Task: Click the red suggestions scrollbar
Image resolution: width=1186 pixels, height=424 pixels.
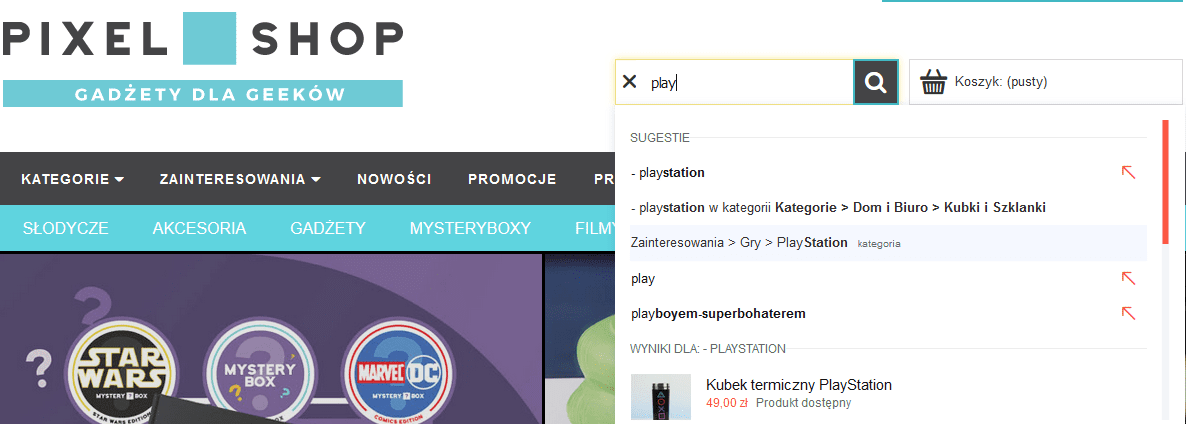Action: (1165, 181)
